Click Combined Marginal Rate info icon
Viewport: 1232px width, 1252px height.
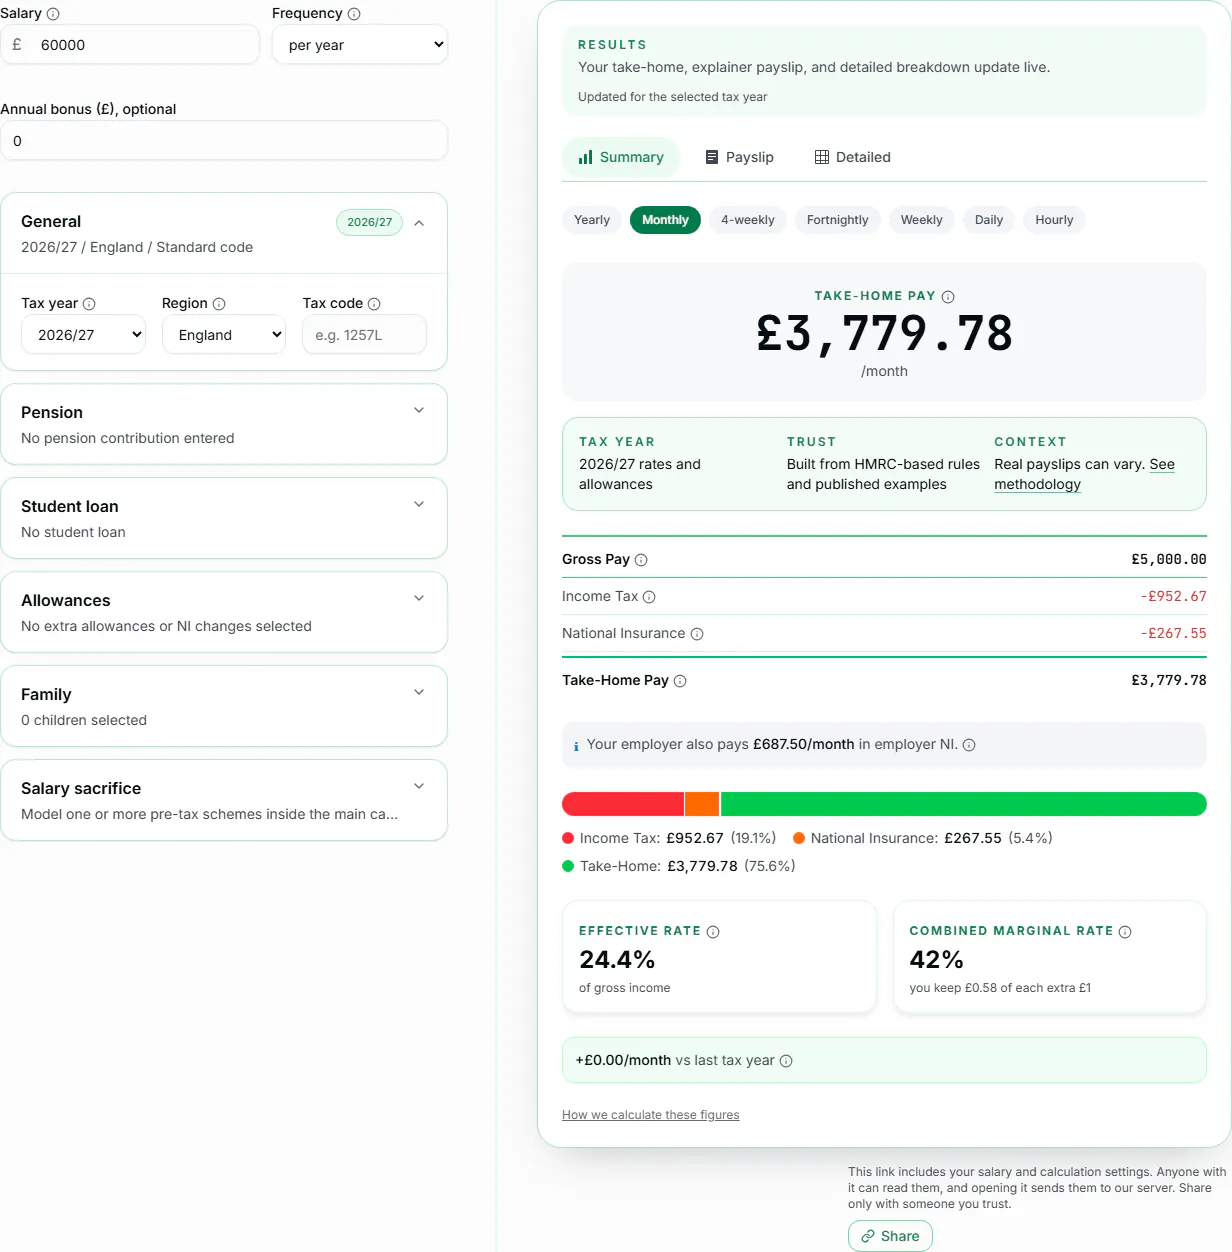pos(1125,932)
